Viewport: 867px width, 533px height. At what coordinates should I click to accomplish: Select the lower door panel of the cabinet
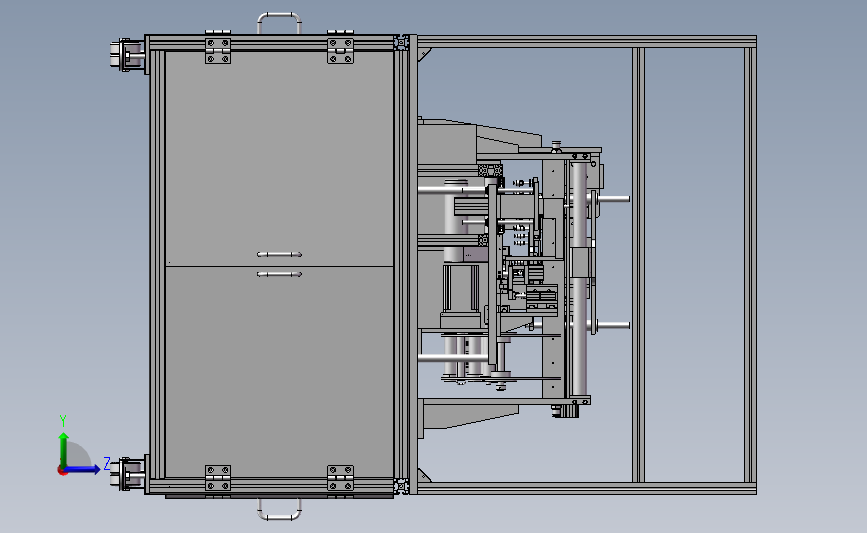point(279,372)
